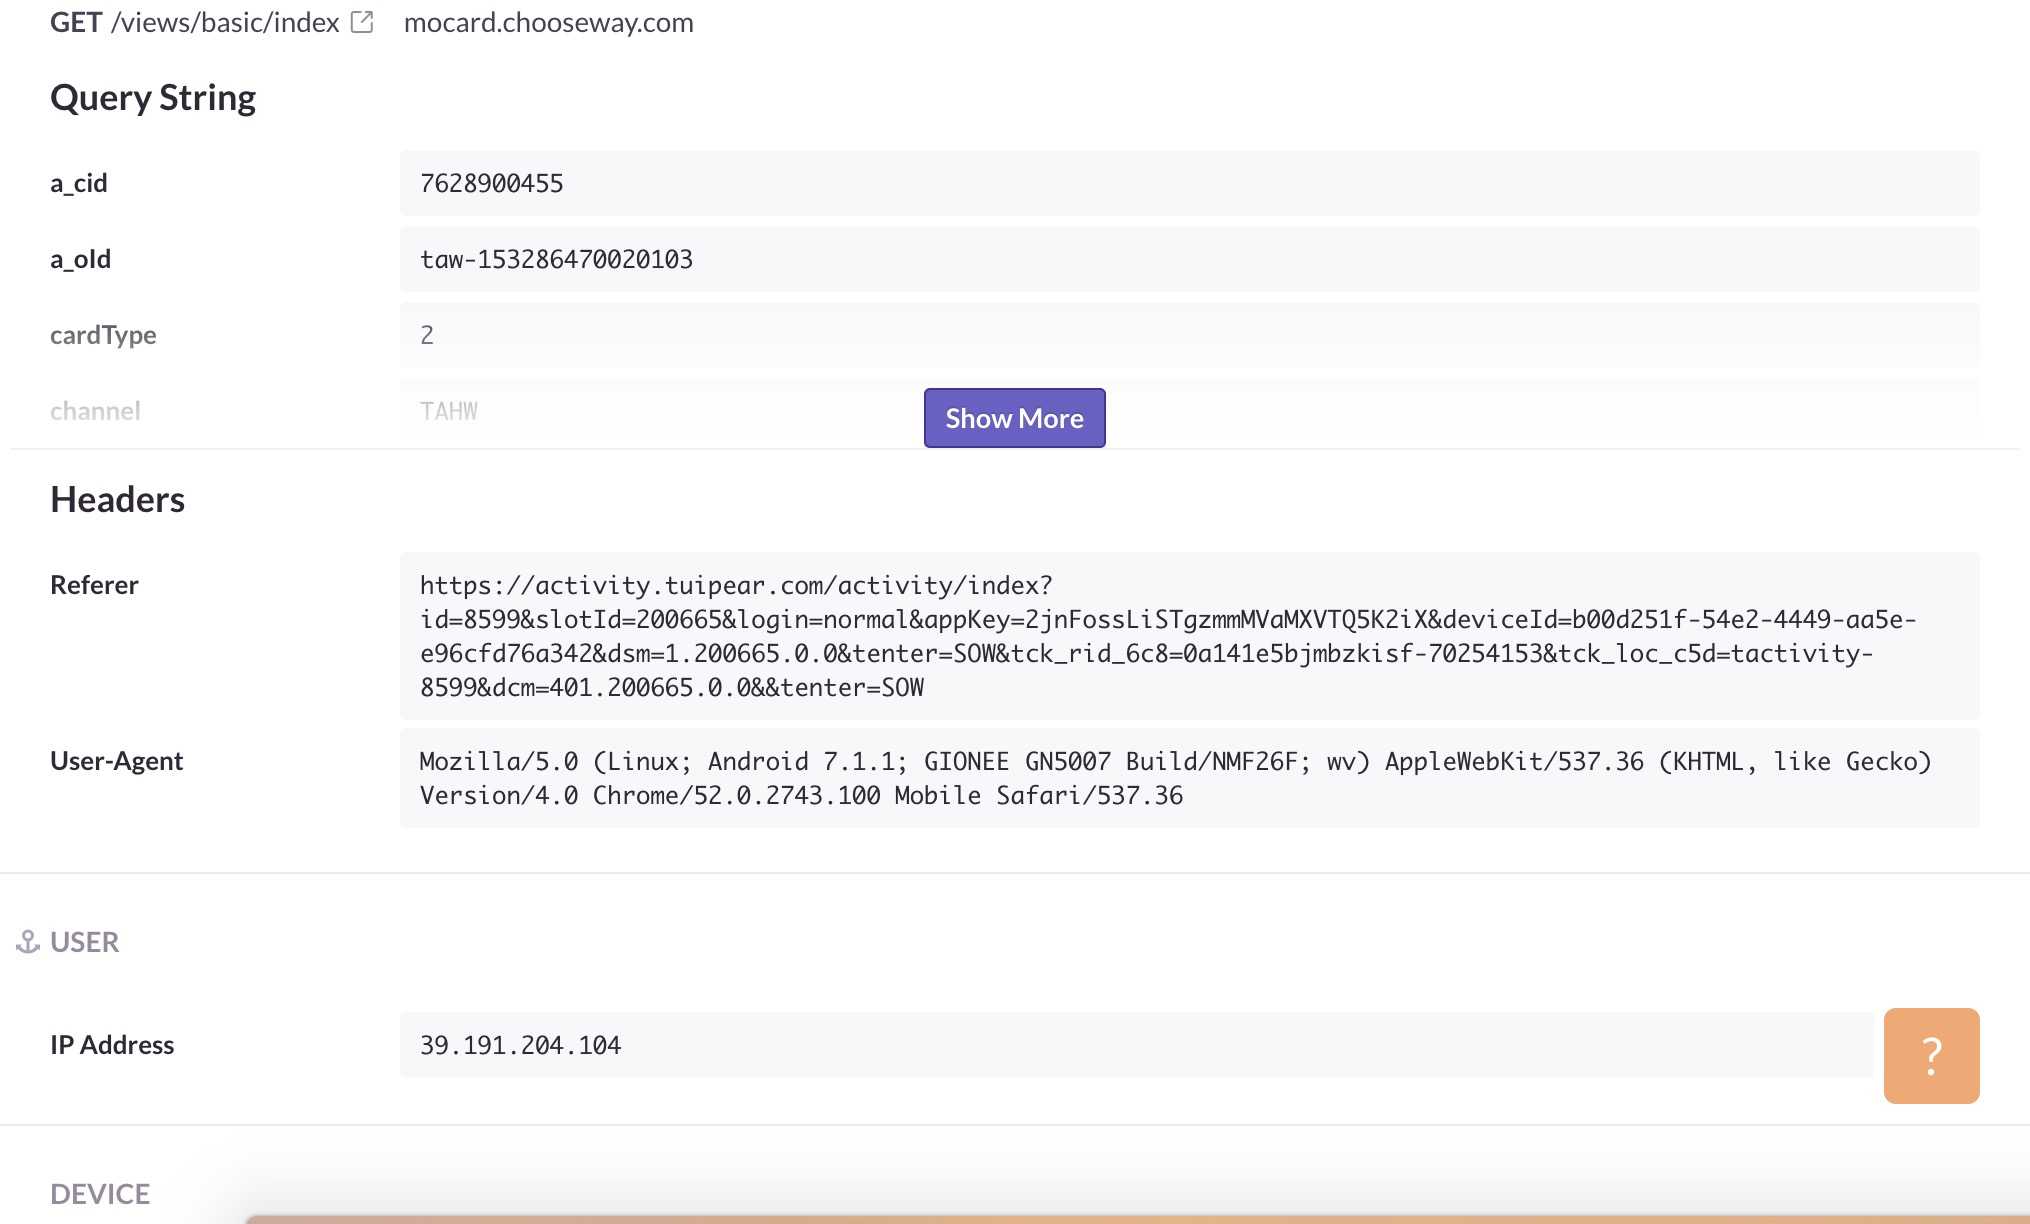Click the Show More button
The image size is (2030, 1224).
[1014, 418]
